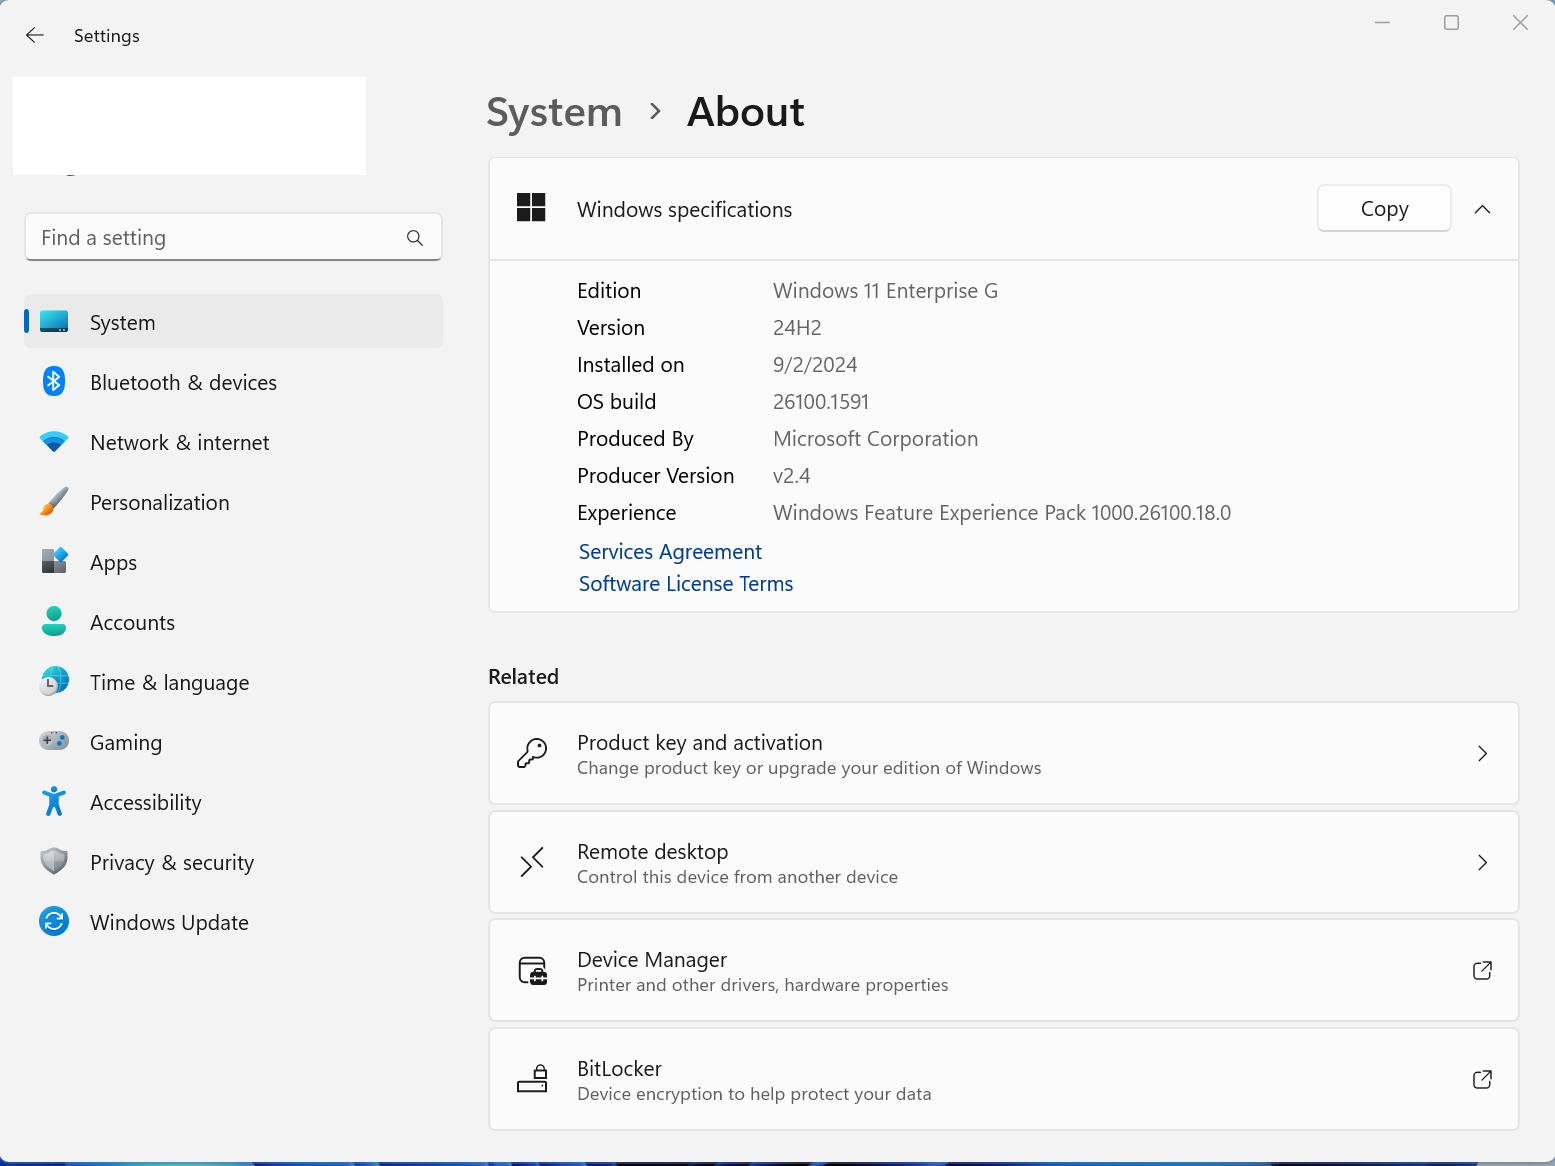
Task: Select the System category in the sidebar
Action: point(233,322)
